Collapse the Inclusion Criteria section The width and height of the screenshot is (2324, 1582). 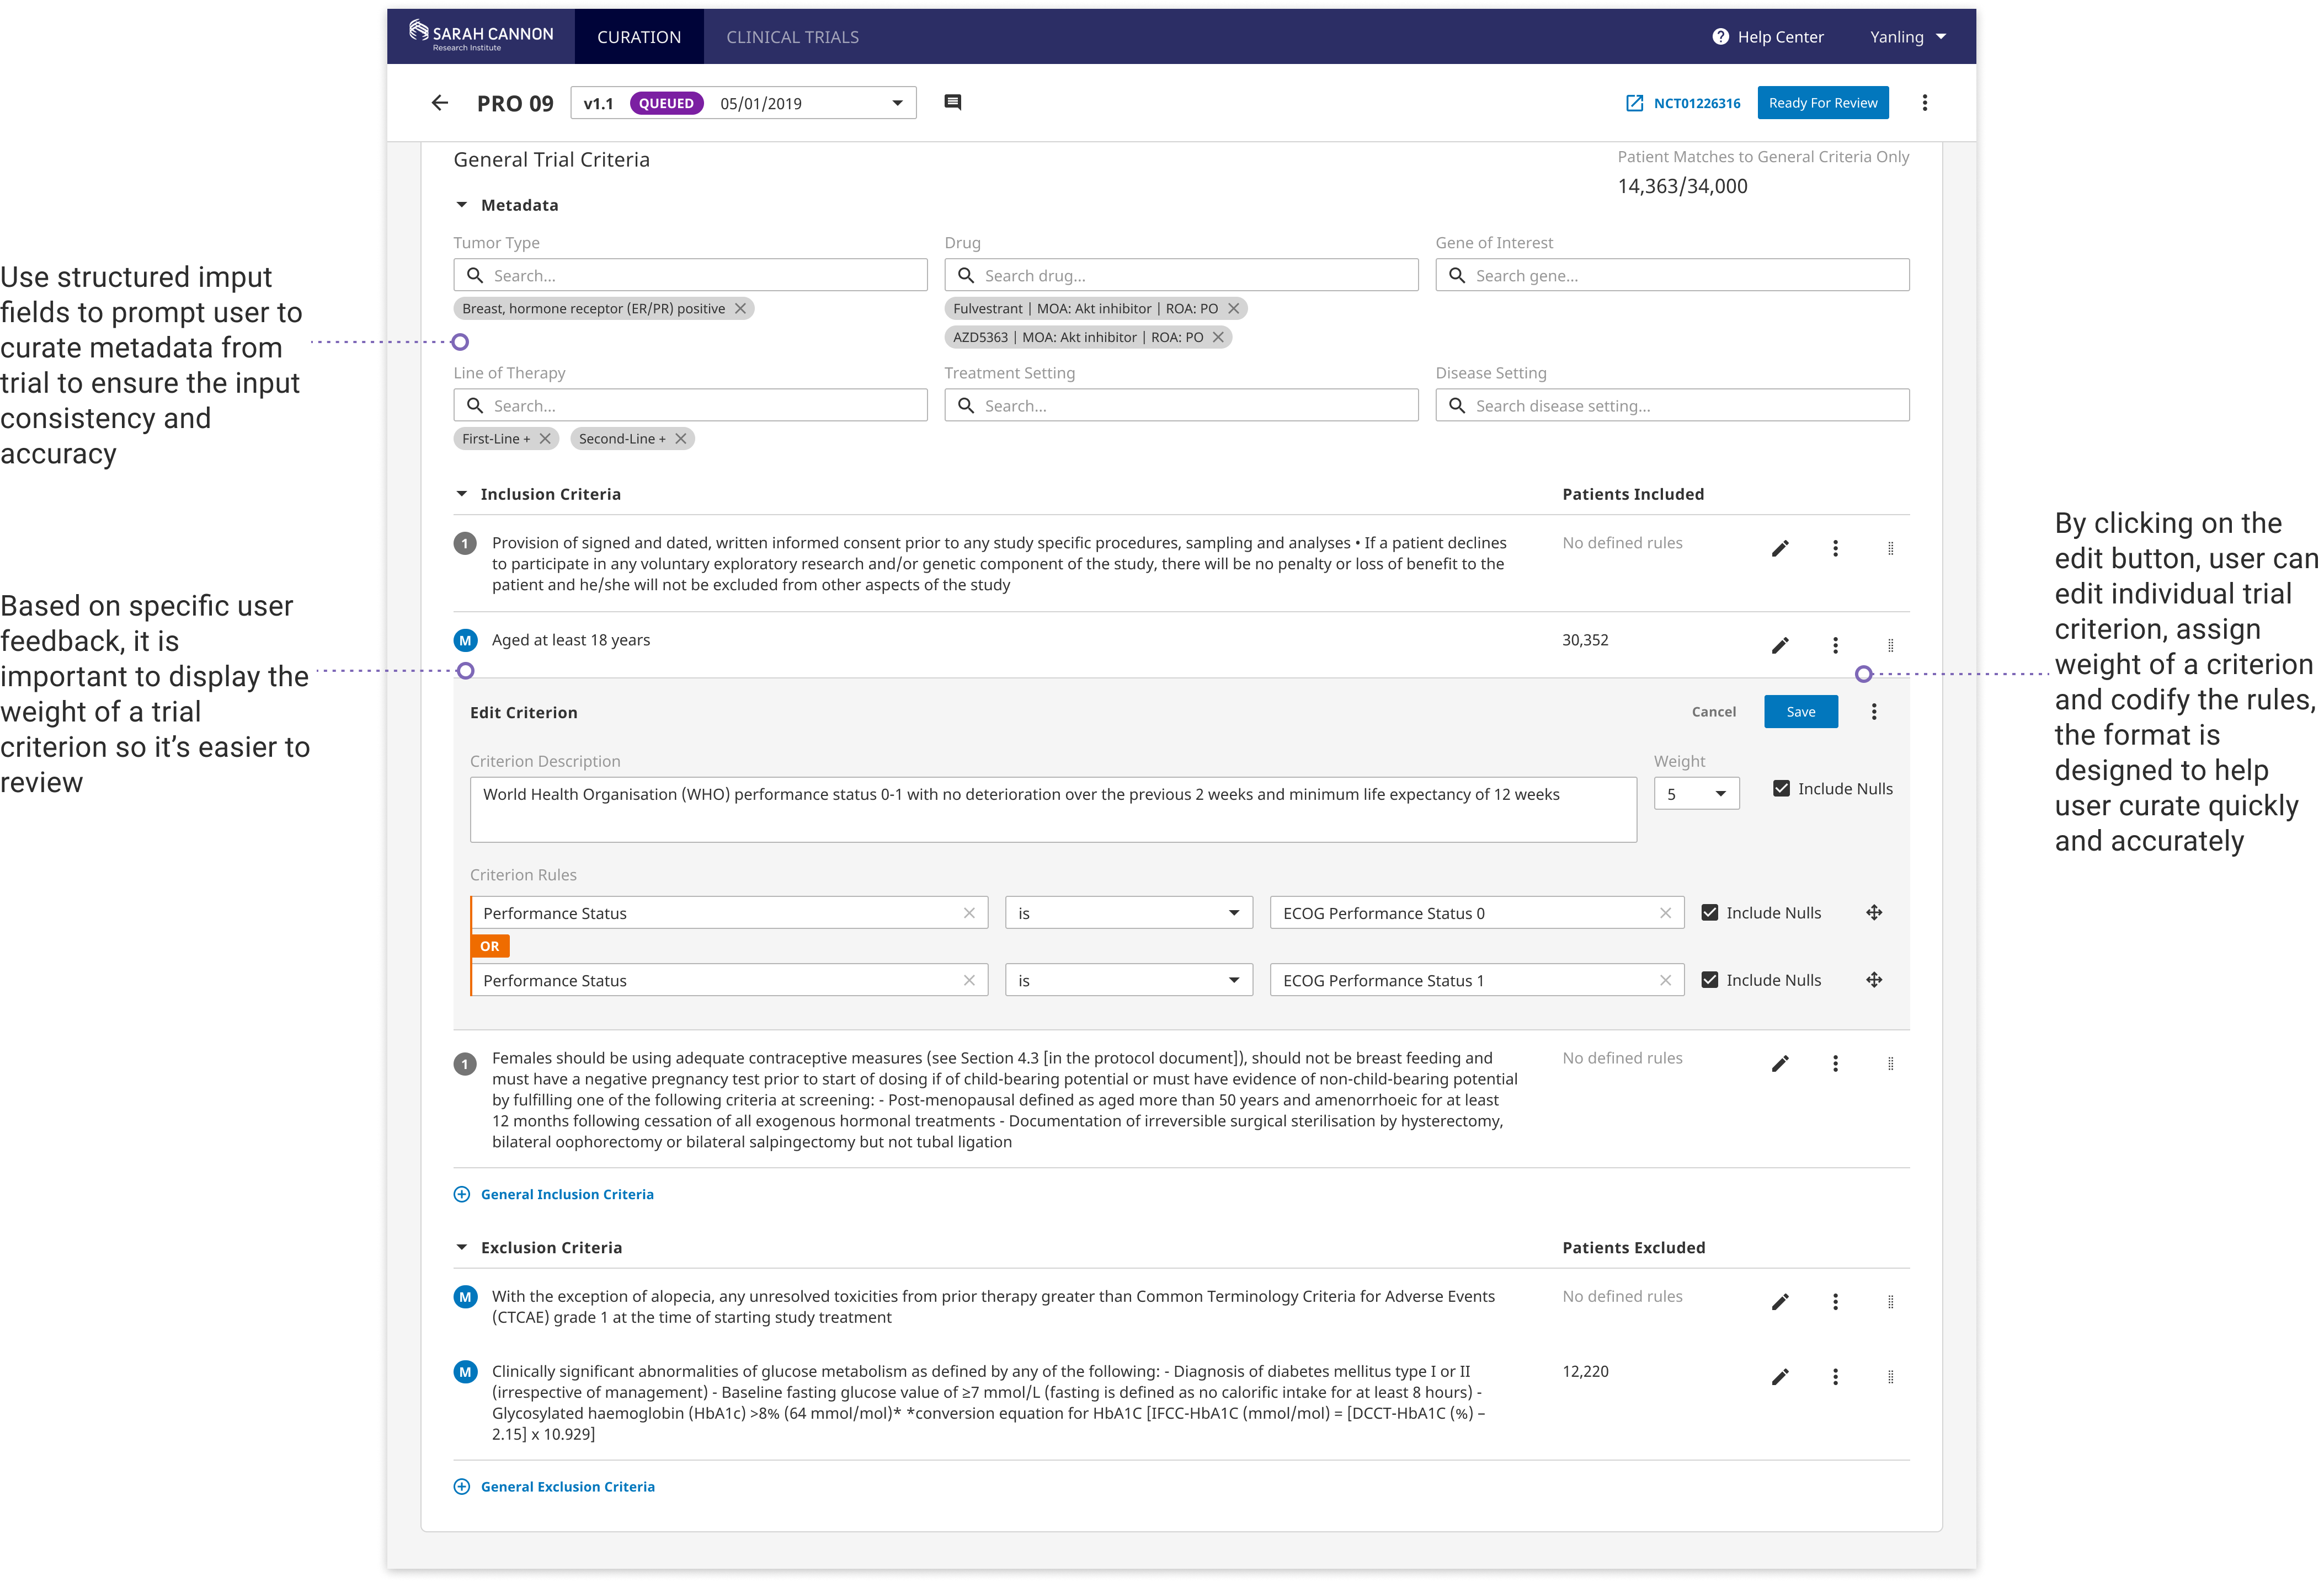click(x=461, y=494)
